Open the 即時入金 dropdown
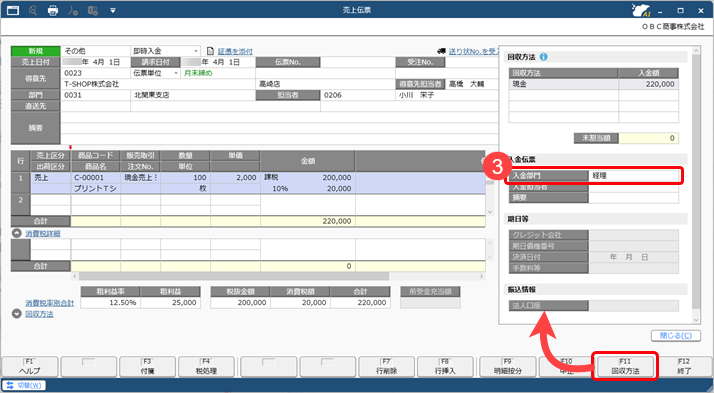The image size is (714, 393). tap(196, 51)
